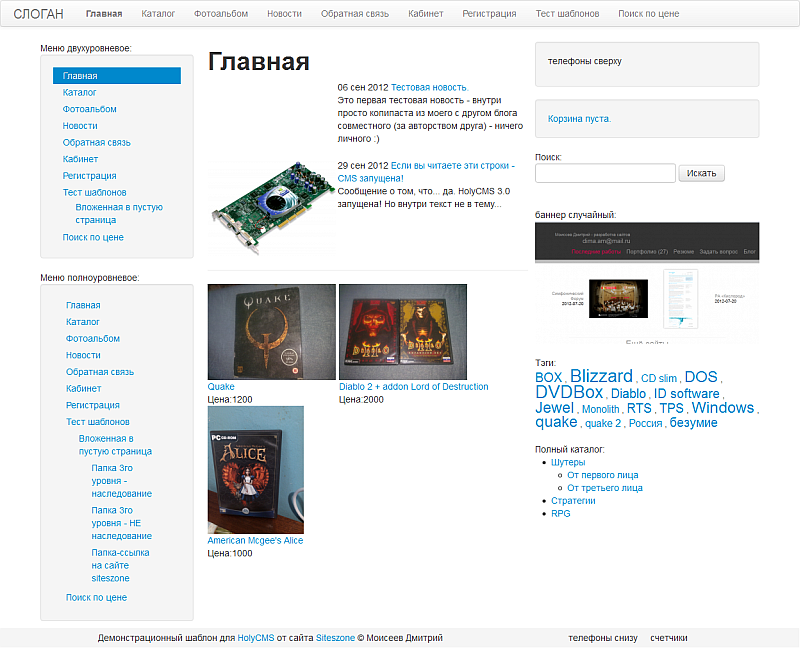Viewport: 800px width, 648px height.
Task: Open the Корзина пуста cart link
Action: coord(579,119)
